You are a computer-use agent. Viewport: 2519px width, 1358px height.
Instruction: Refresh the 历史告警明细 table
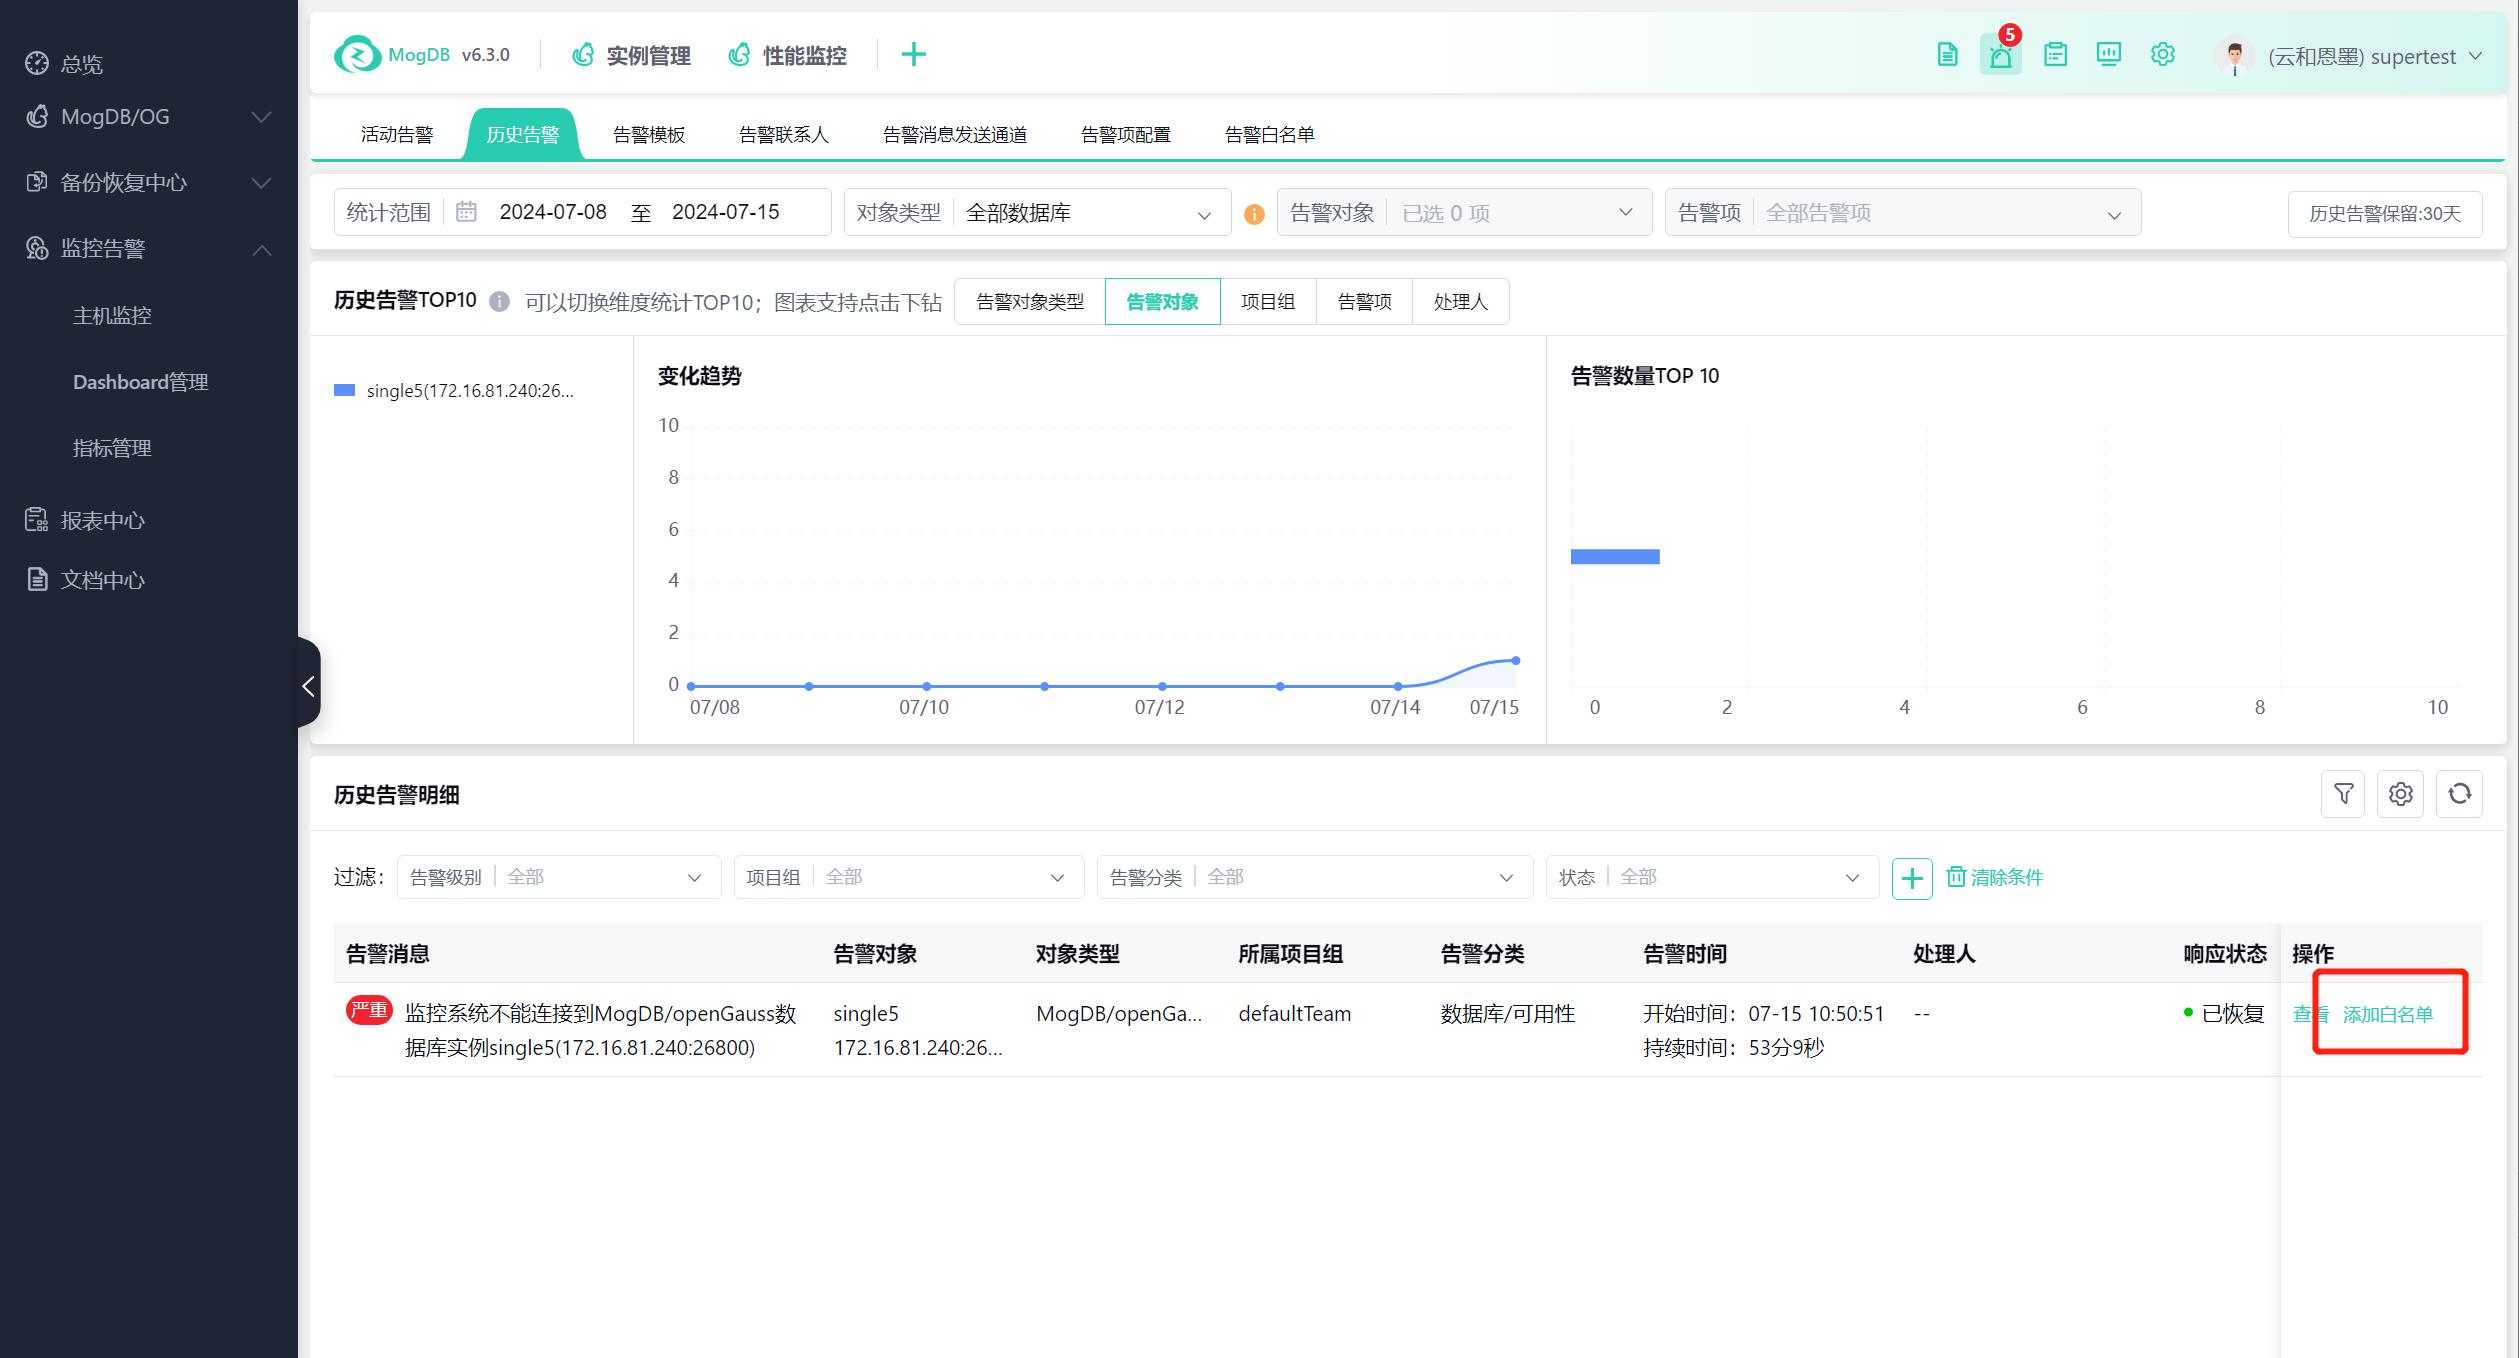2460,794
